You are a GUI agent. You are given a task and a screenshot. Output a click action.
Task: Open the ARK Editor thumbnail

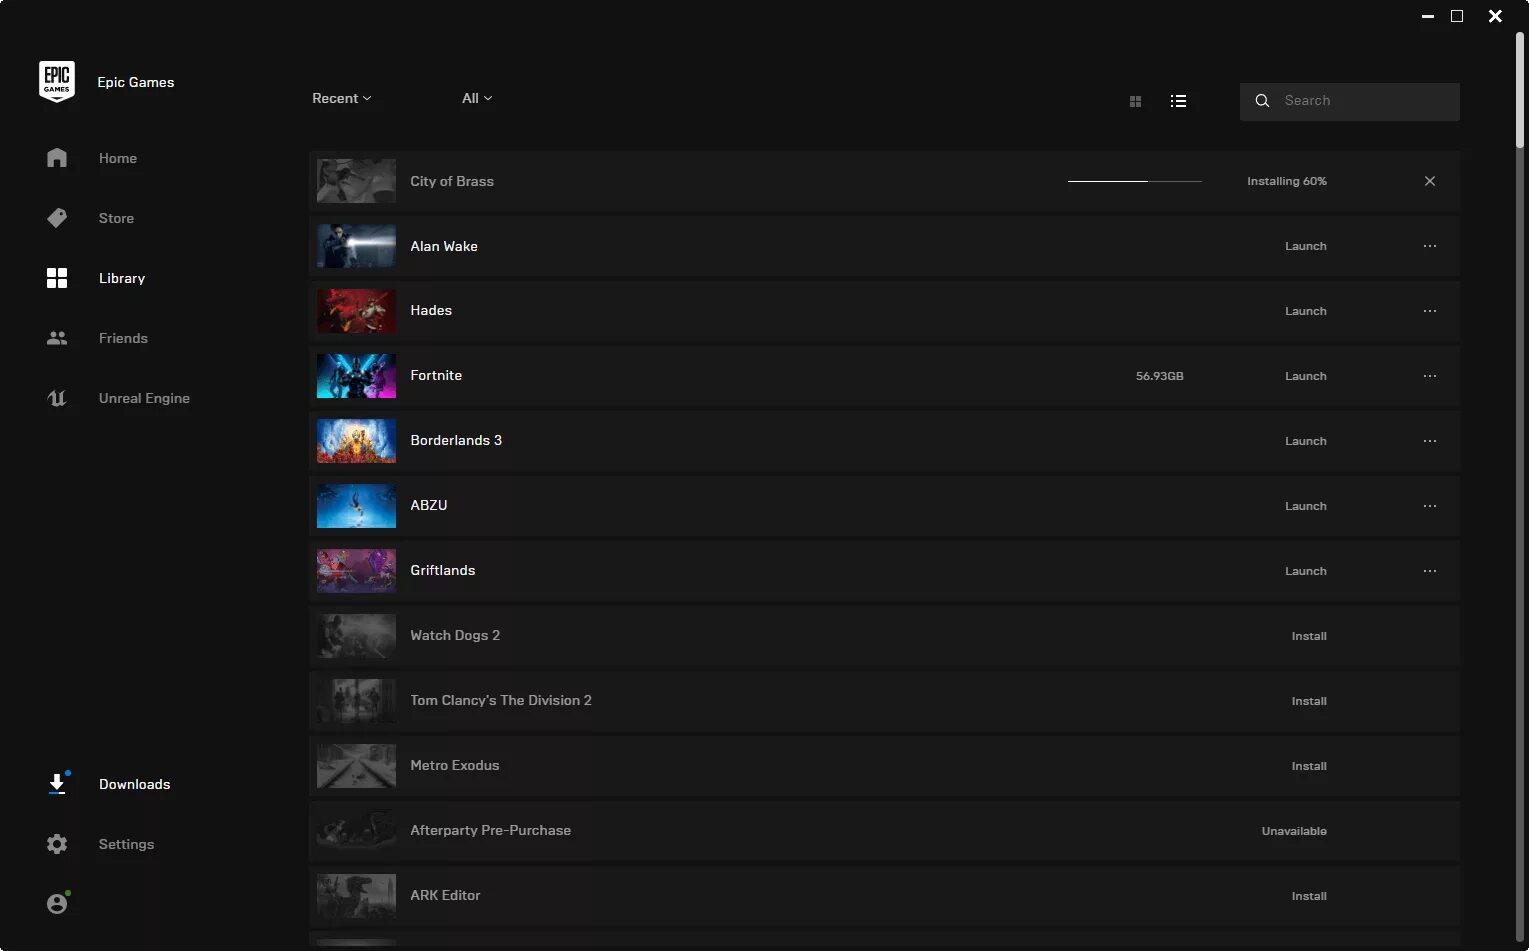[356, 896]
